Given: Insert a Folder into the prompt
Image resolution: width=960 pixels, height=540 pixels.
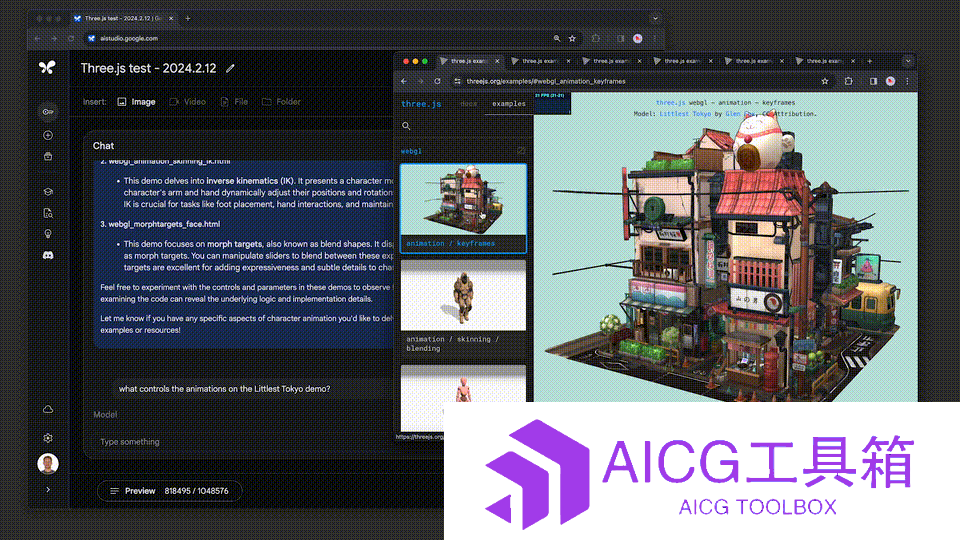Looking at the screenshot, I should [281, 102].
